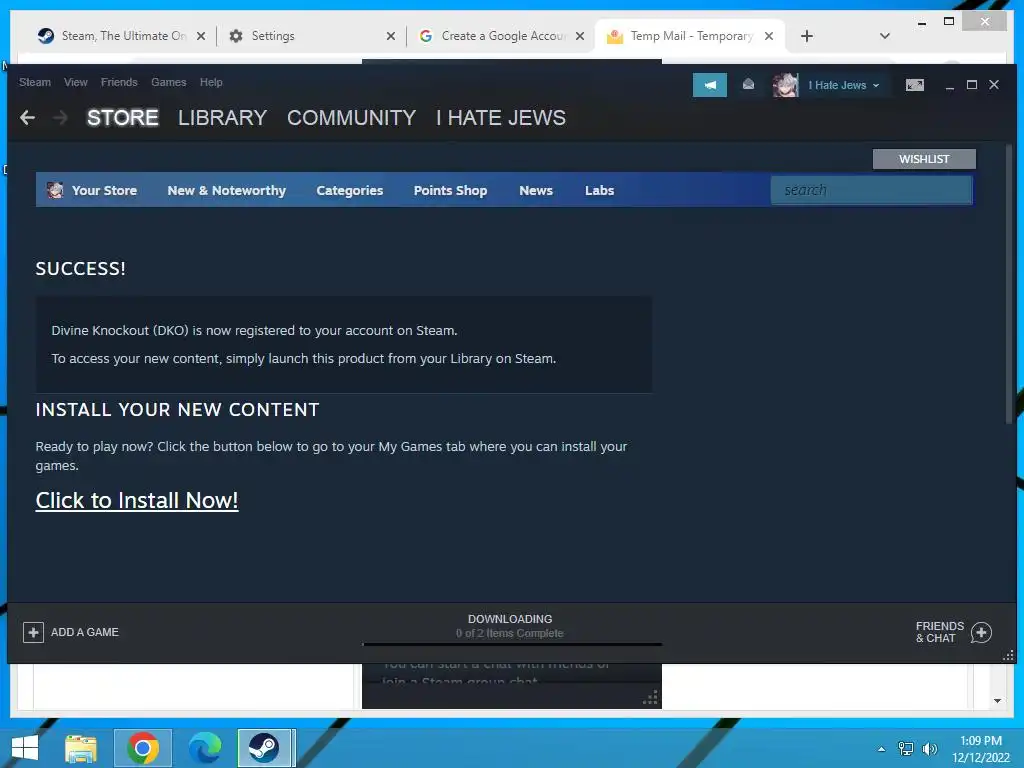The height and width of the screenshot is (768, 1024).
Task: Open the Help menu
Action: pos(211,82)
